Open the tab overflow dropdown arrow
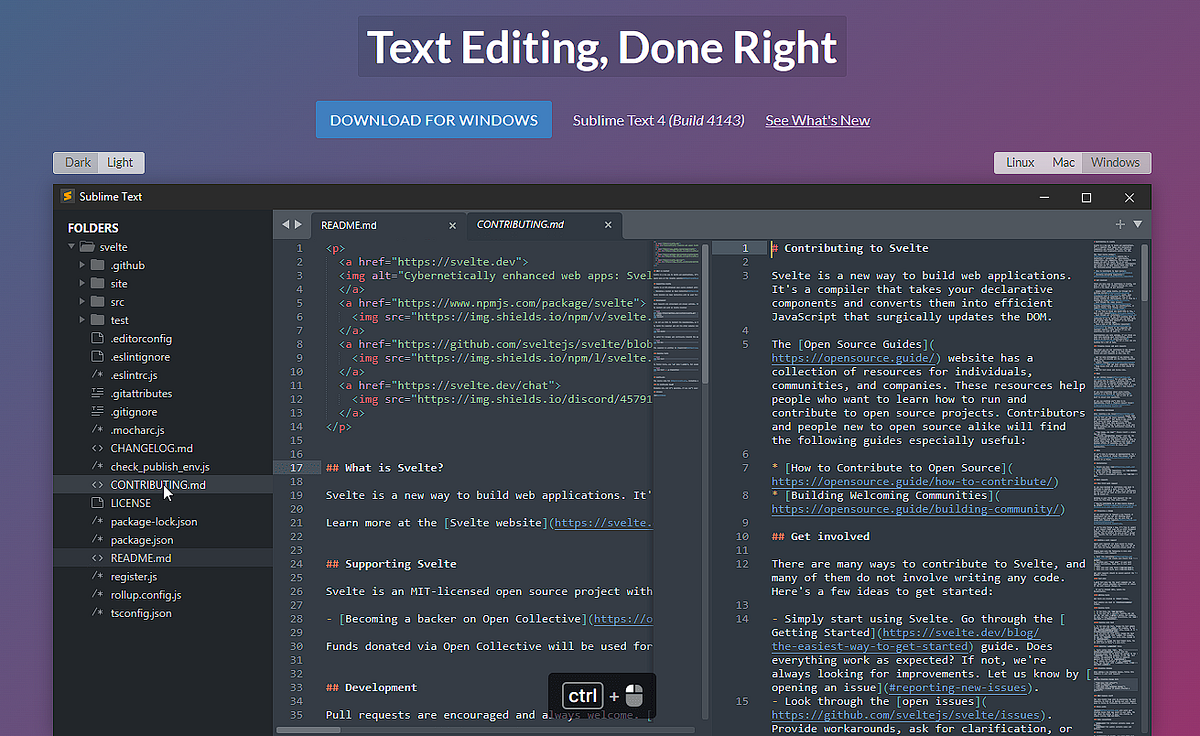Image resolution: width=1200 pixels, height=736 pixels. tap(1137, 224)
